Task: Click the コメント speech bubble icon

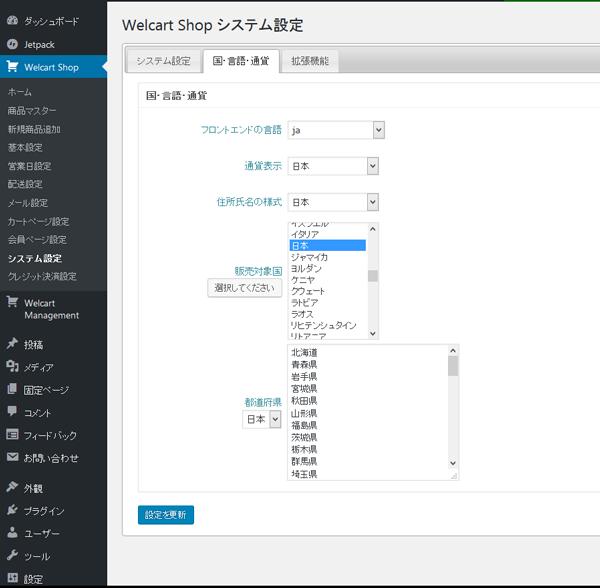Action: point(12,412)
